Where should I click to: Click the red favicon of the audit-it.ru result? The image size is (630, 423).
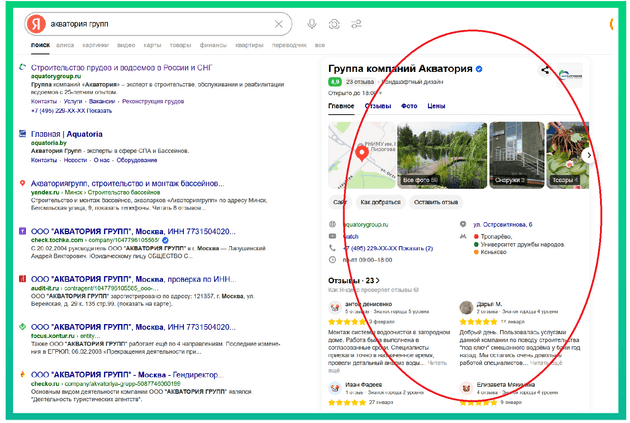pos(22,279)
